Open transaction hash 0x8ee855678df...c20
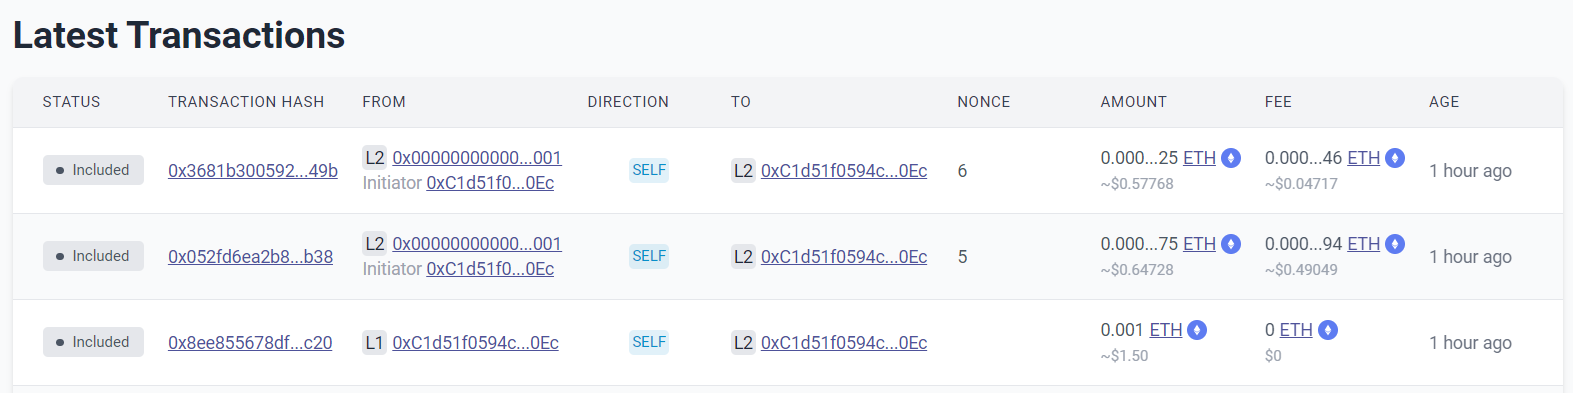This screenshot has width=1573, height=393. 250,343
